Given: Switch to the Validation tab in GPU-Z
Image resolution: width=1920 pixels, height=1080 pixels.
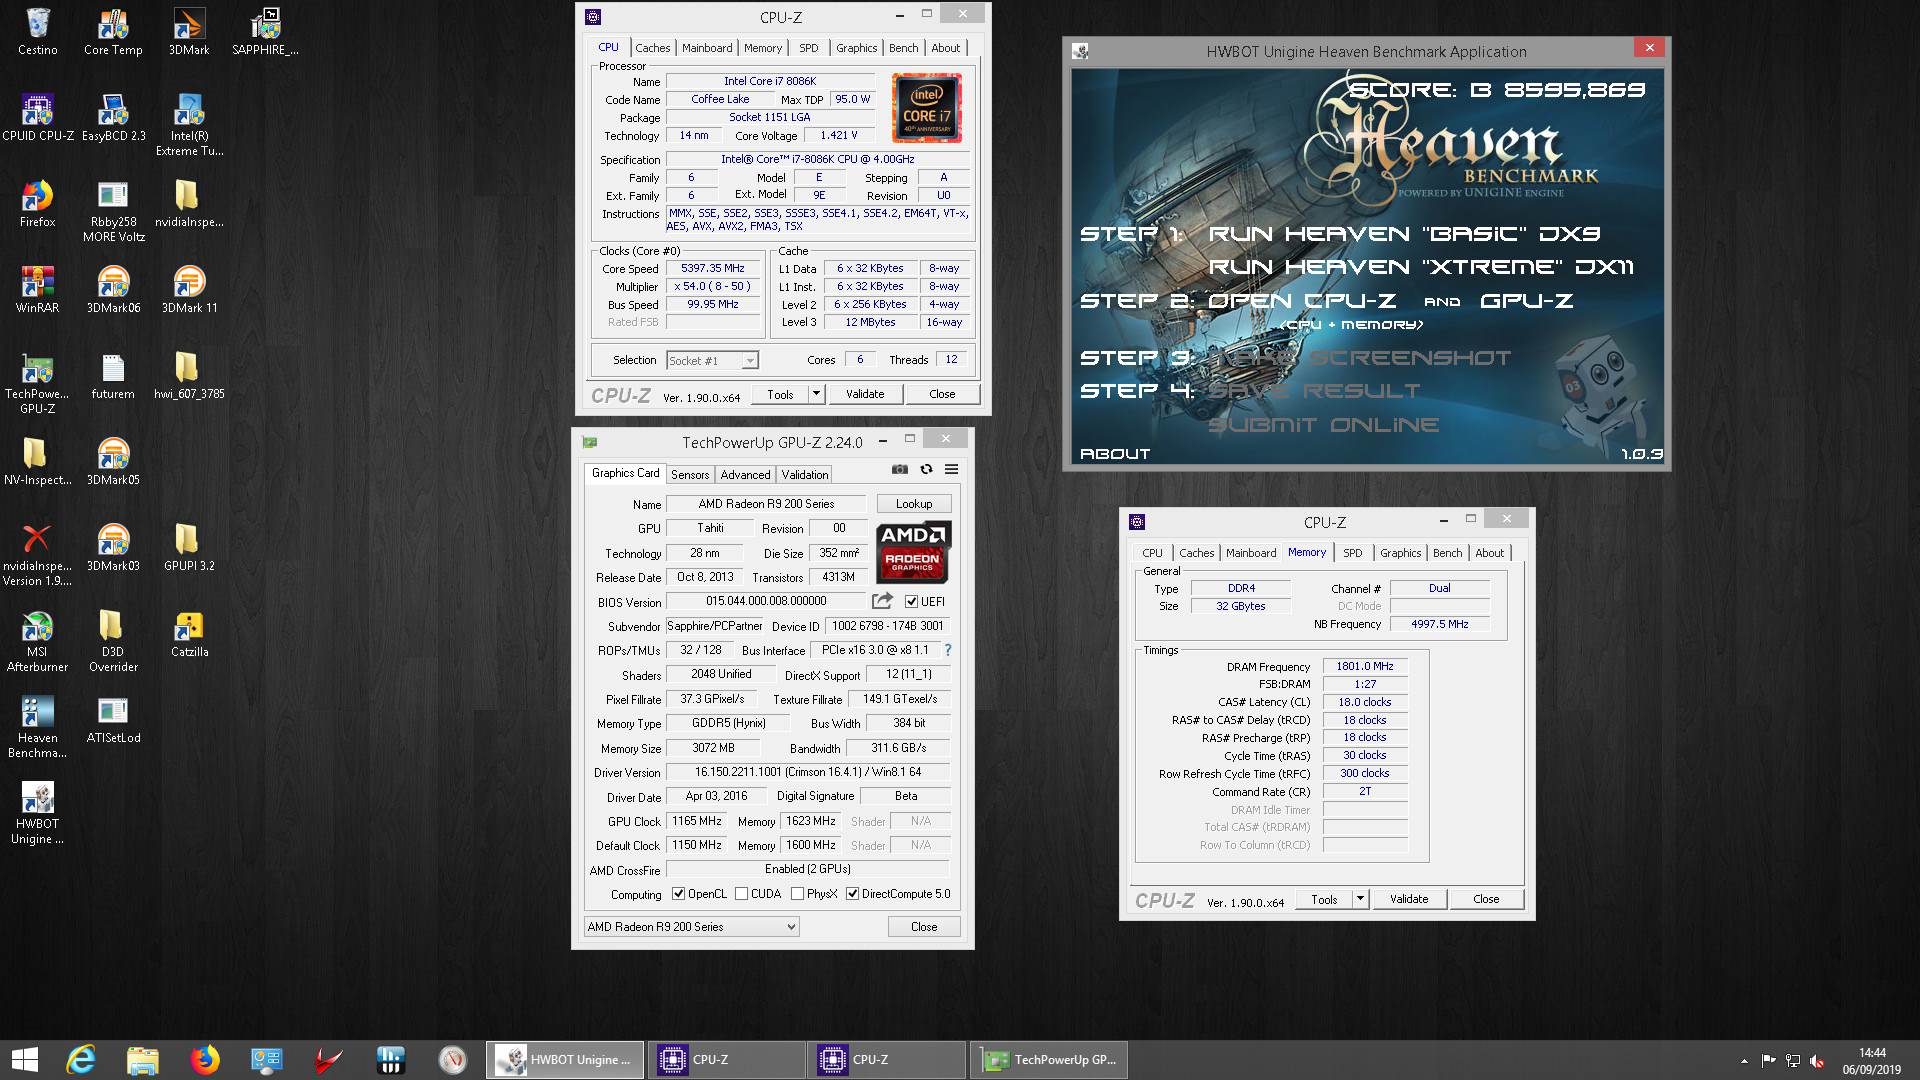Looking at the screenshot, I should (x=804, y=475).
